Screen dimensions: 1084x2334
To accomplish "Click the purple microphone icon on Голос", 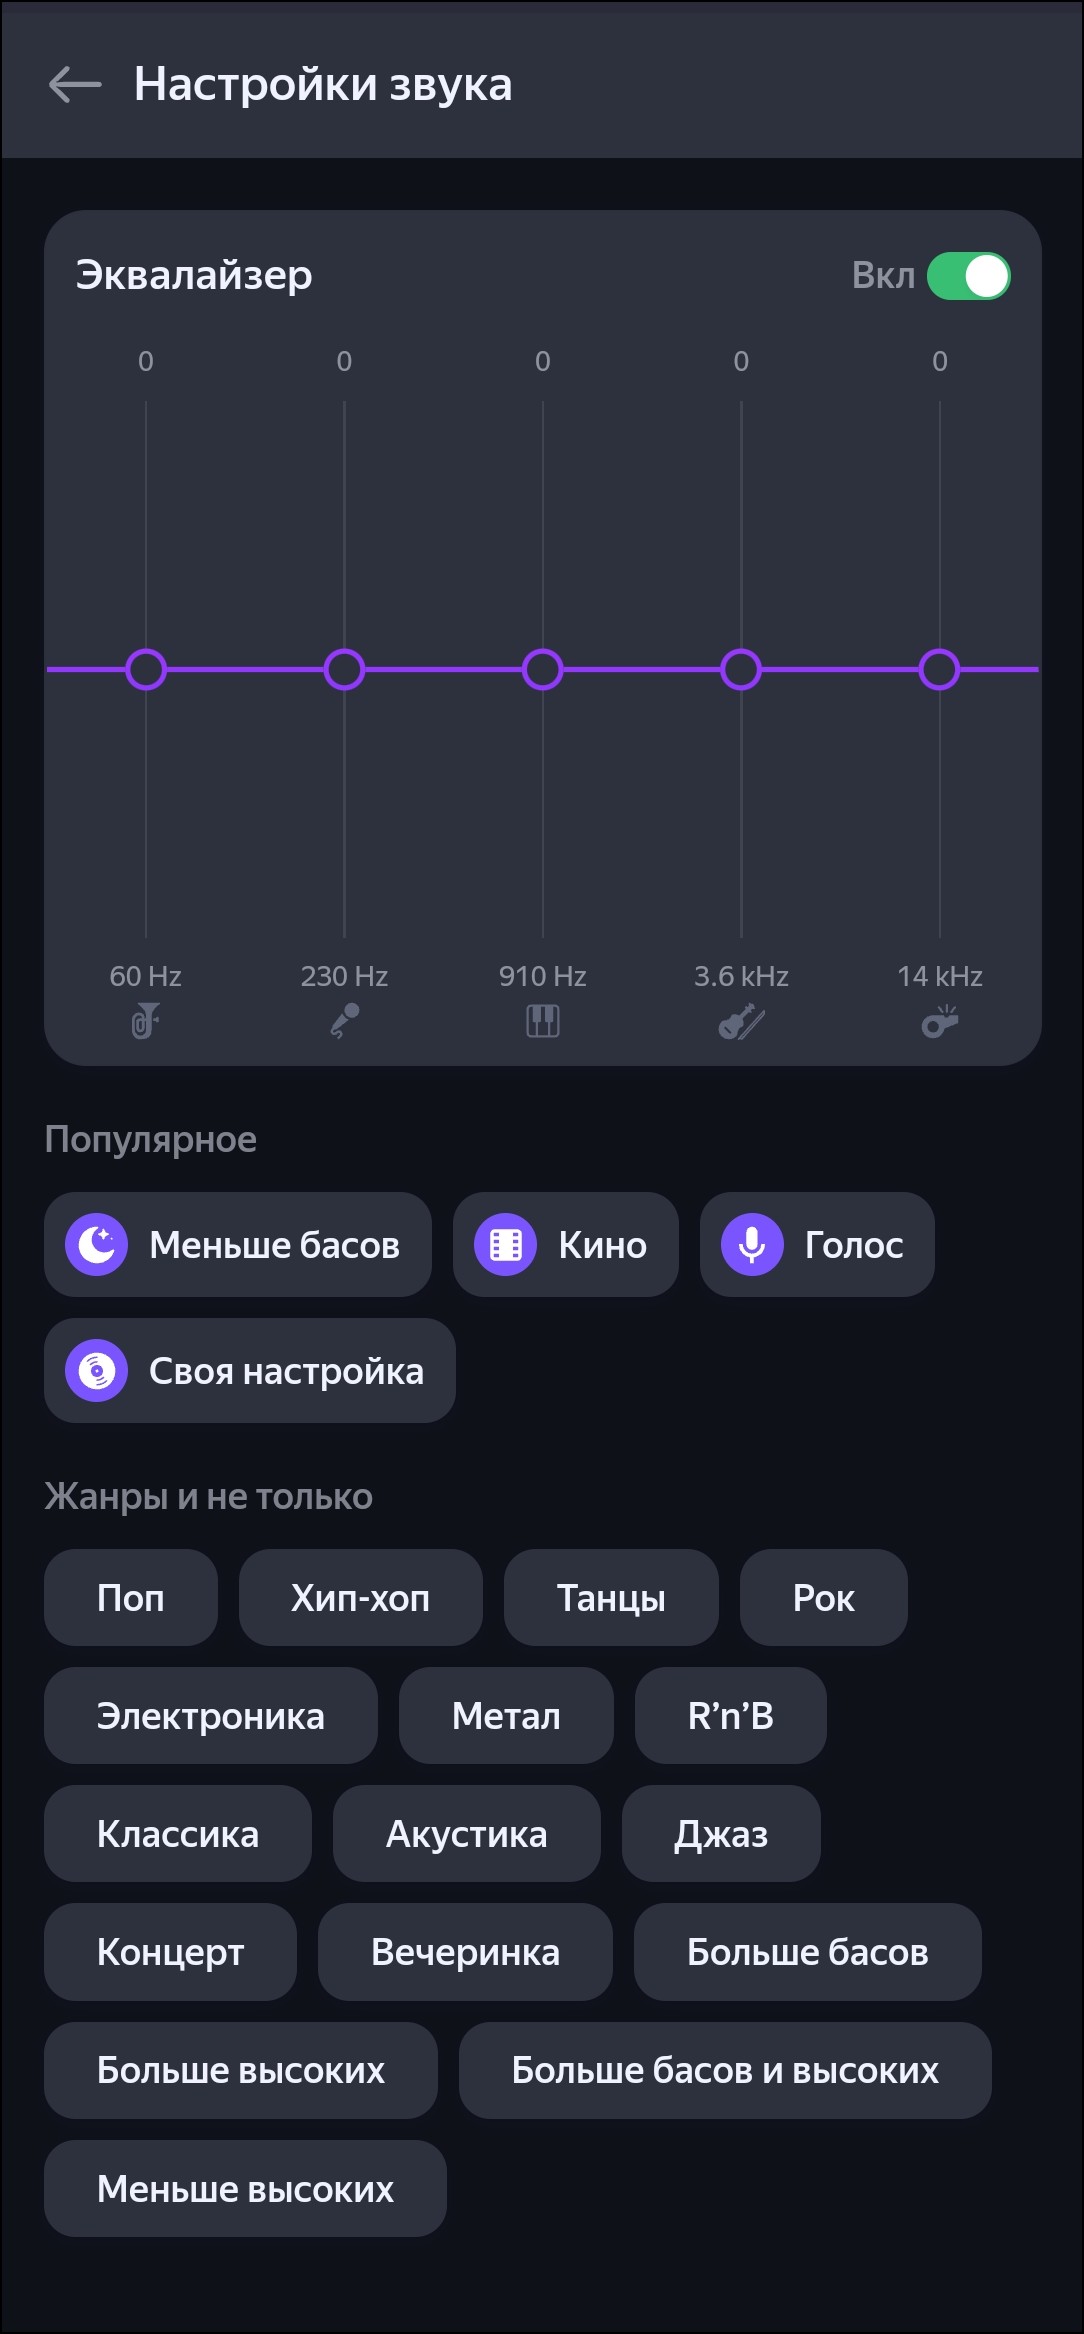I will pyautogui.click(x=752, y=1244).
